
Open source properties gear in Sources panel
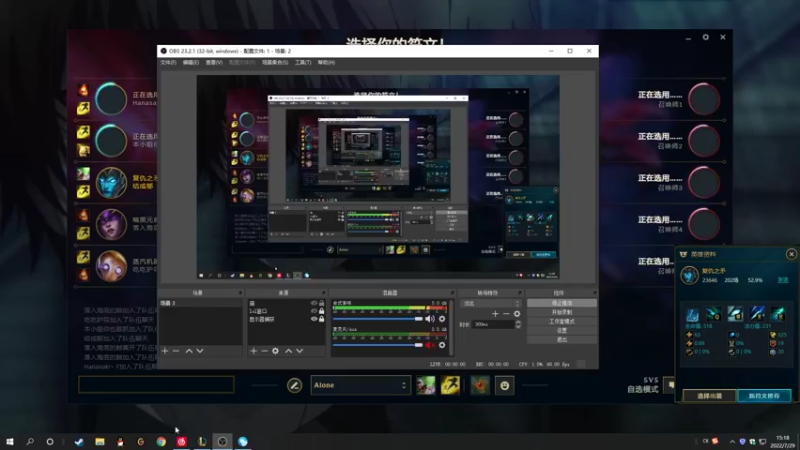[x=276, y=351]
